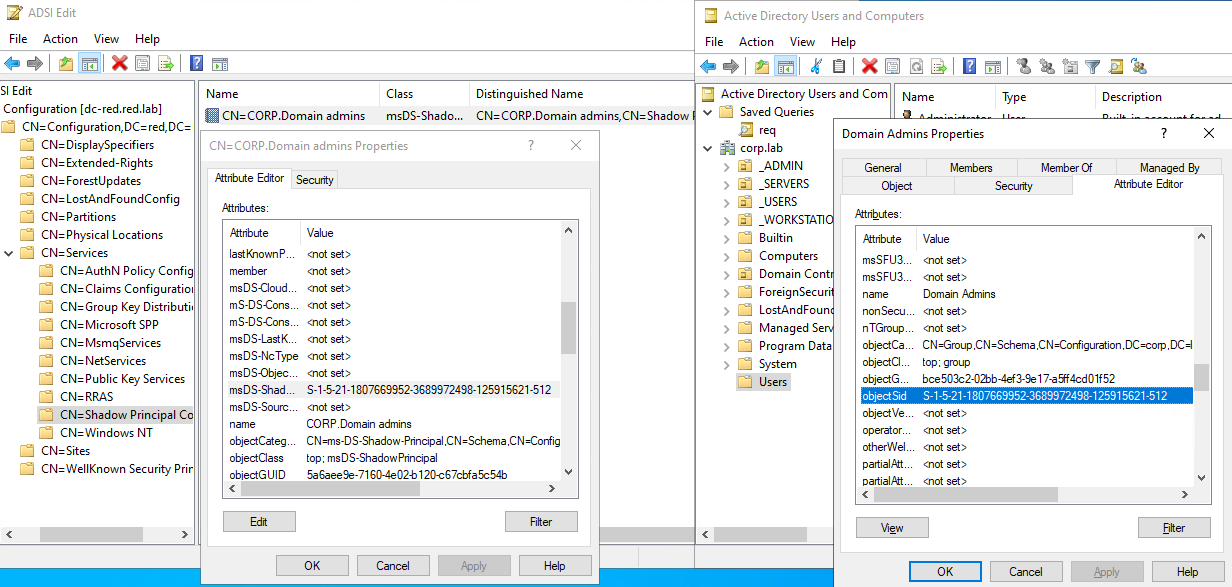The image size is (1232, 587).
Task: Open the Security tab in CN=CORP.Domain admins Properties
Action: coord(314,180)
